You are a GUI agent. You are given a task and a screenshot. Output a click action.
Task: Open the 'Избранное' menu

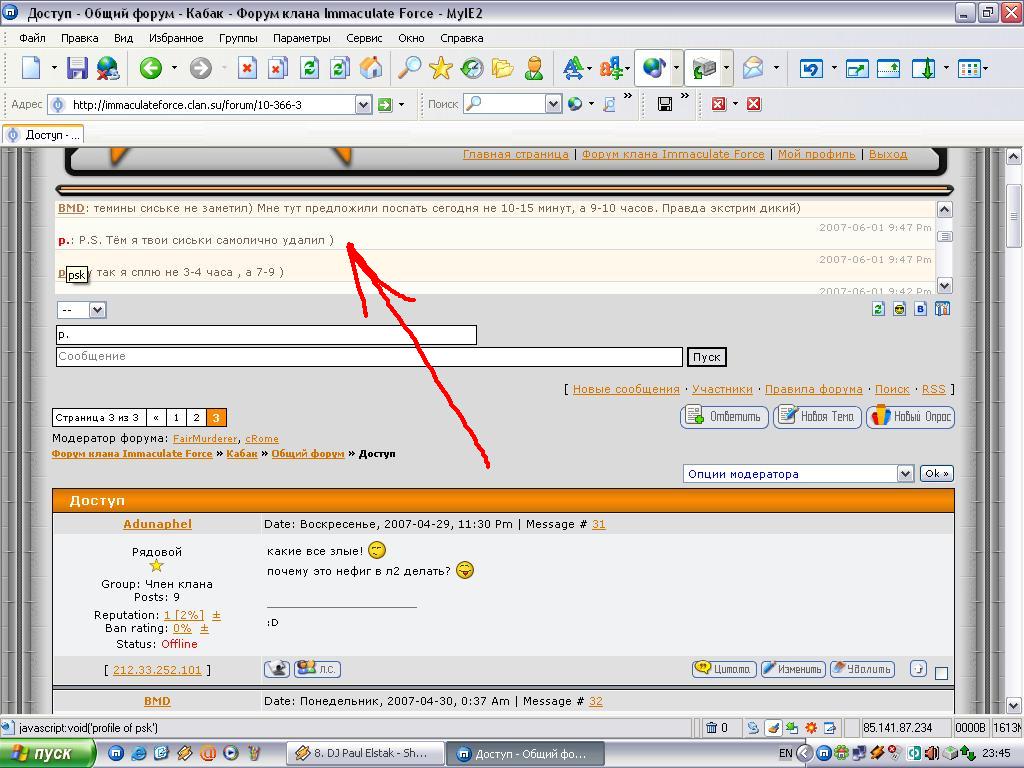pyautogui.click(x=176, y=38)
